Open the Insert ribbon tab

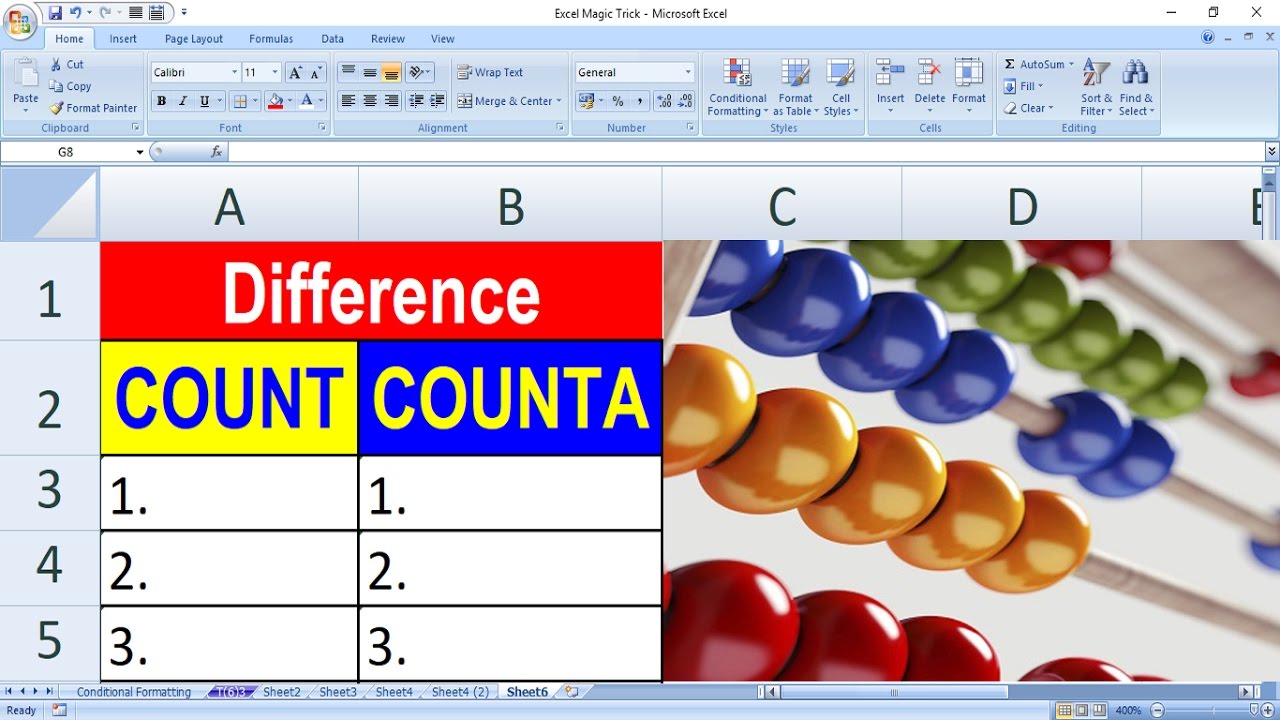[x=123, y=39]
